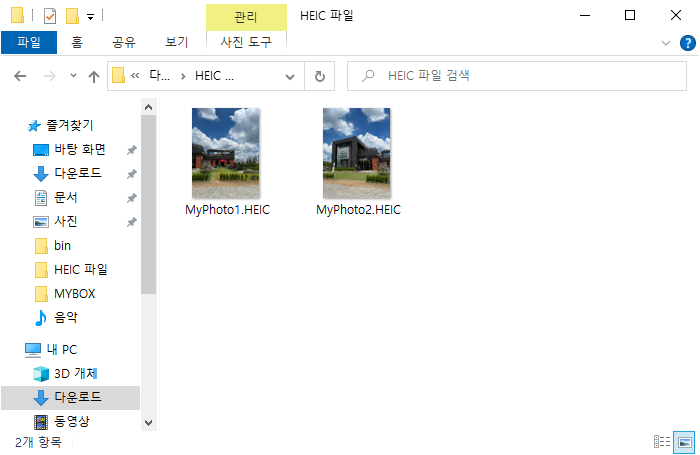Select highlighted 다운로드 under 내 PC
700x455 pixels.
point(71,397)
